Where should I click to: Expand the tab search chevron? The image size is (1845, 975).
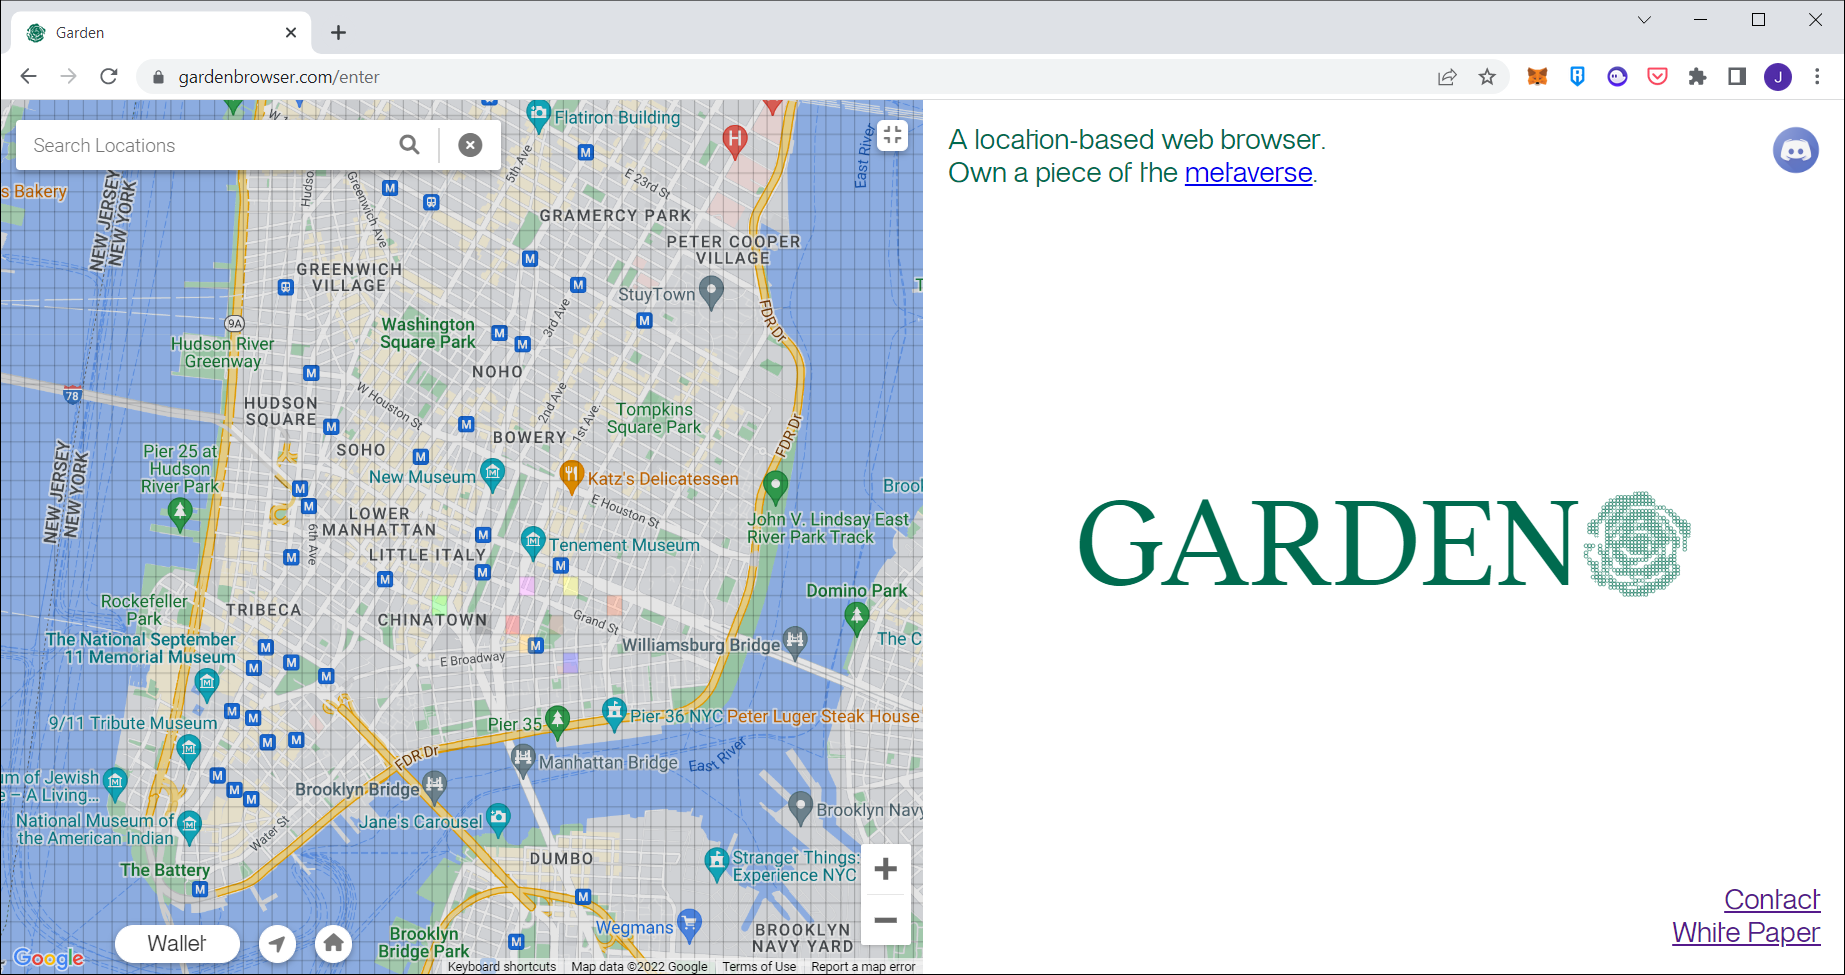(x=1644, y=20)
